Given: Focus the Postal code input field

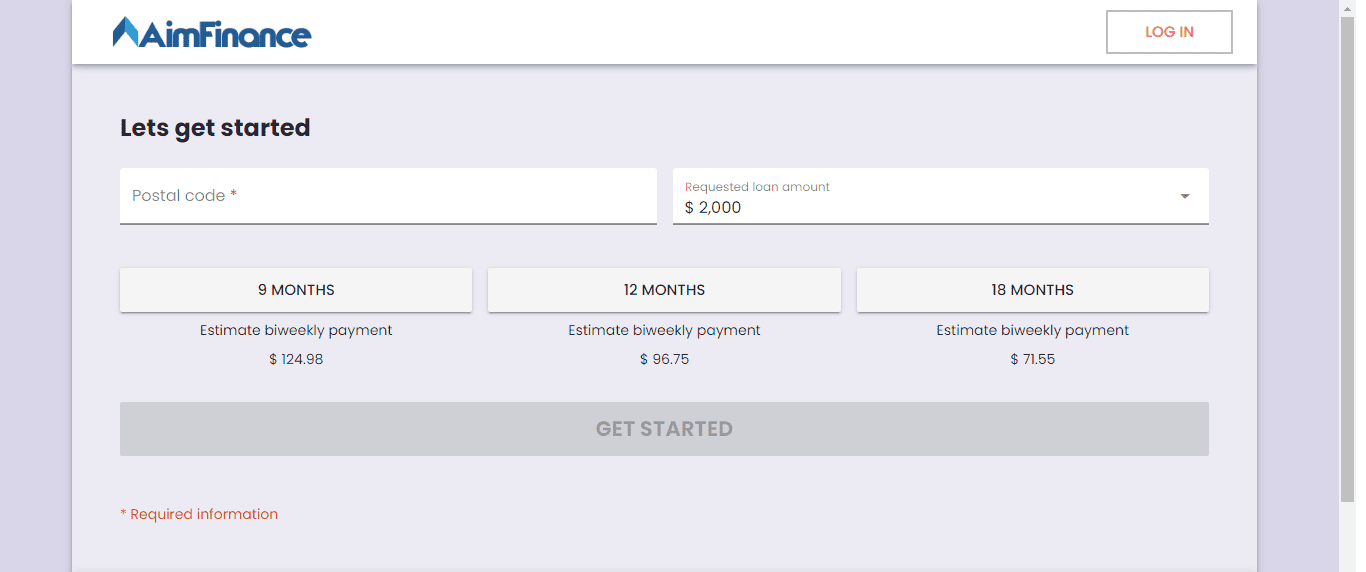Looking at the screenshot, I should (388, 196).
